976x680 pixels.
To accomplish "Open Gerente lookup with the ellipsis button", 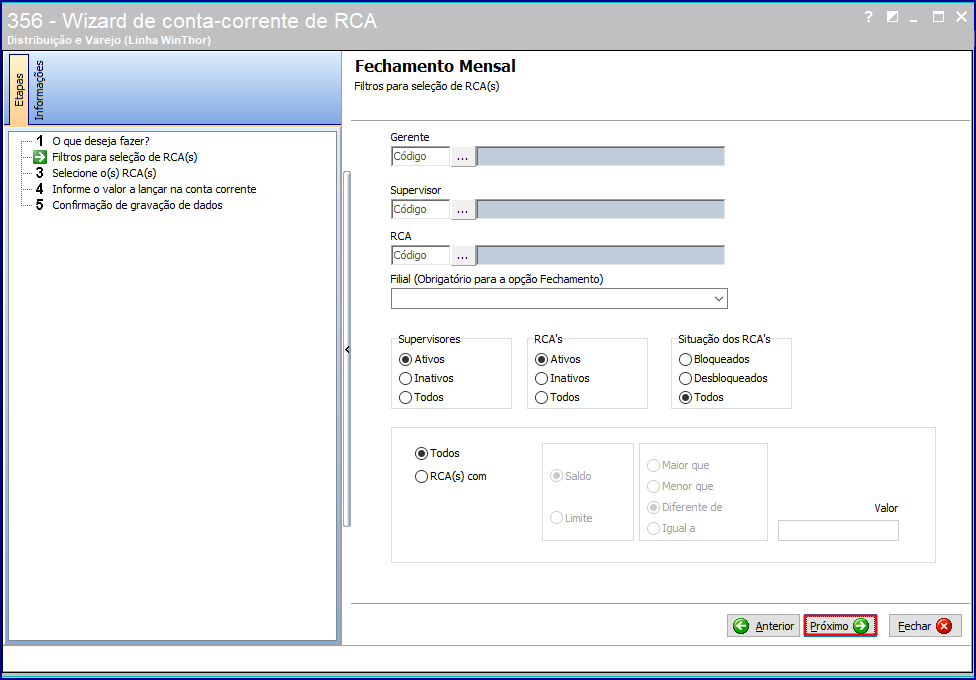I will coord(462,156).
